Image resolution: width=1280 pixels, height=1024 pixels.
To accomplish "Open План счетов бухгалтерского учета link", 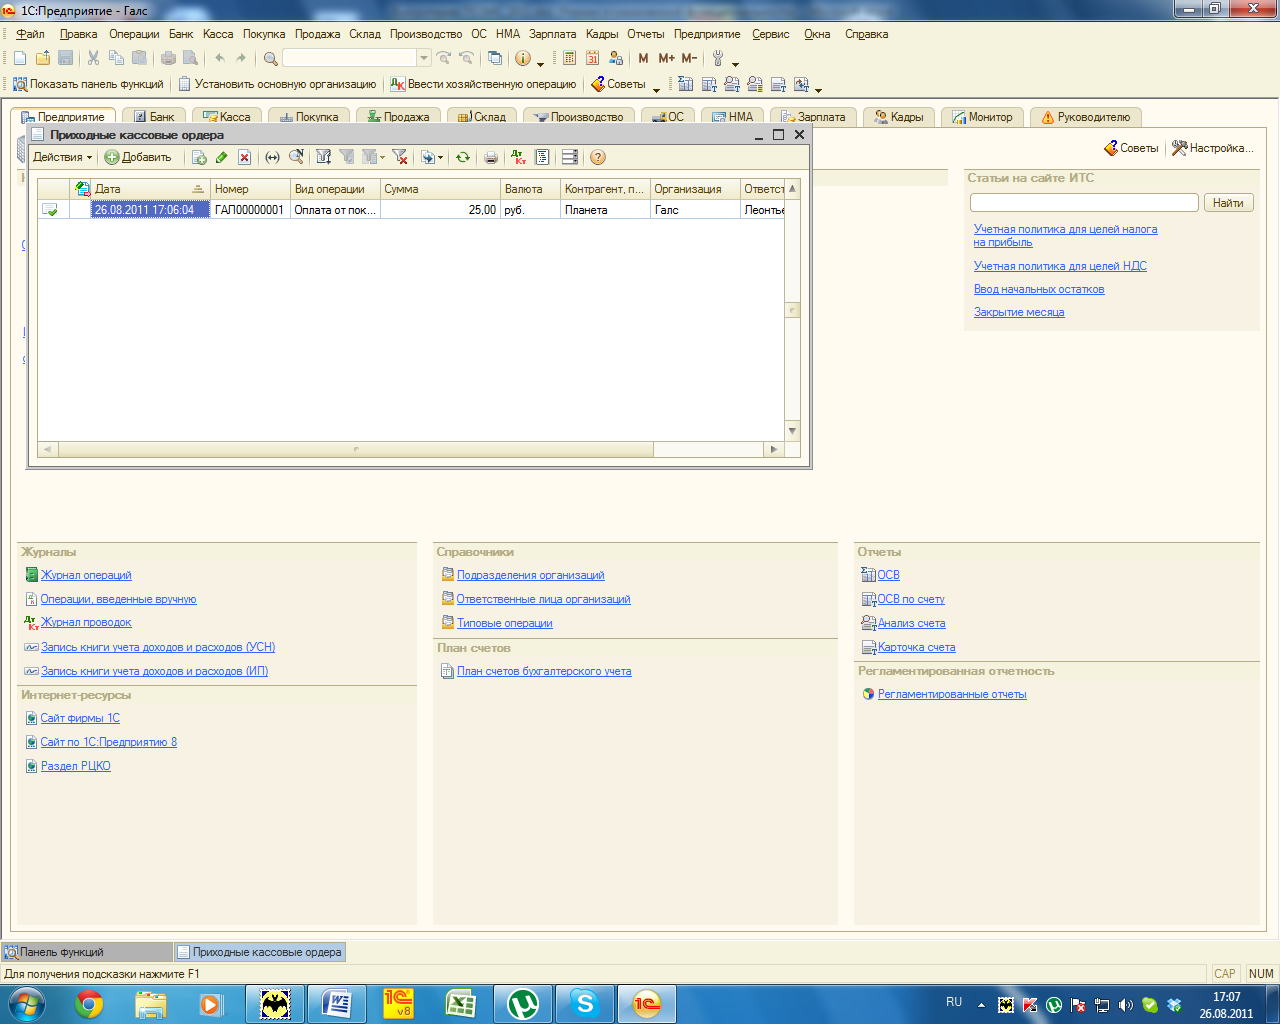I will point(544,671).
